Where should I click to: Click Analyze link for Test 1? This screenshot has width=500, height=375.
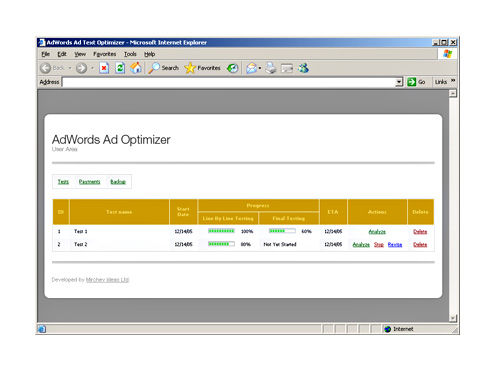coord(377,231)
